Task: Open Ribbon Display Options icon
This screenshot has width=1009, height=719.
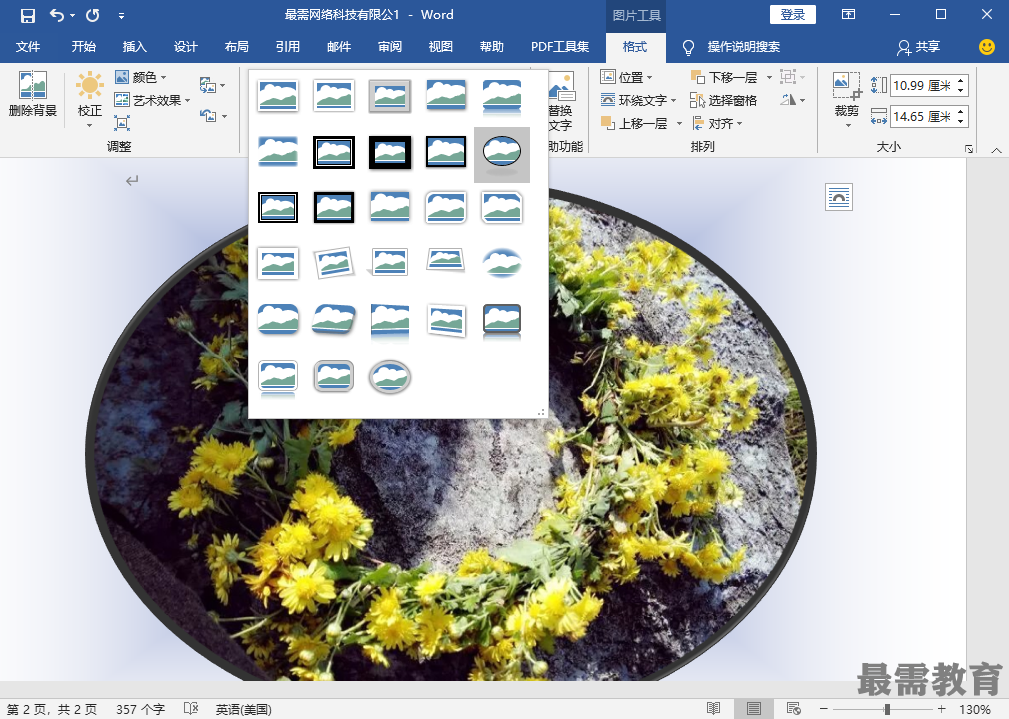Action: click(x=849, y=14)
